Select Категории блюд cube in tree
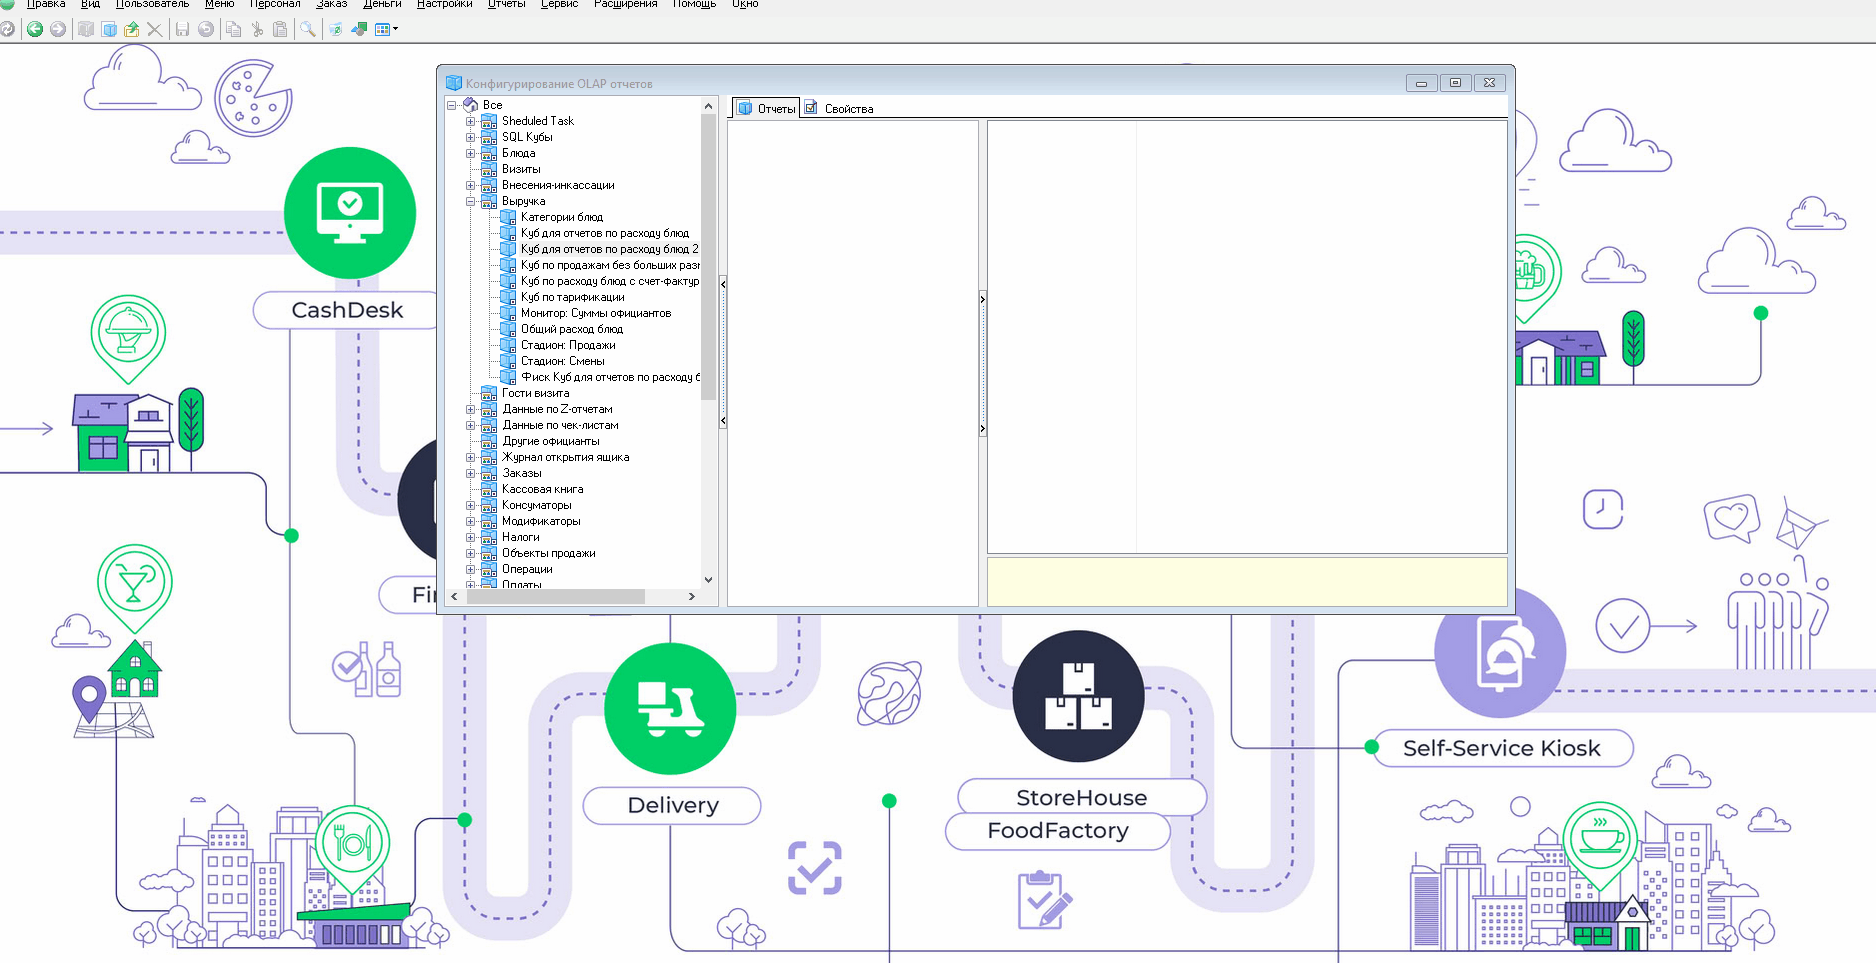Viewport: 1876px width, 963px height. [x=561, y=217]
